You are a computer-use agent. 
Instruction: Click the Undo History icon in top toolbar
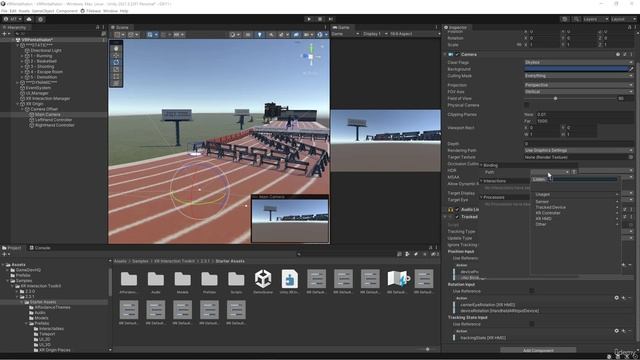pyautogui.click(x=565, y=19)
